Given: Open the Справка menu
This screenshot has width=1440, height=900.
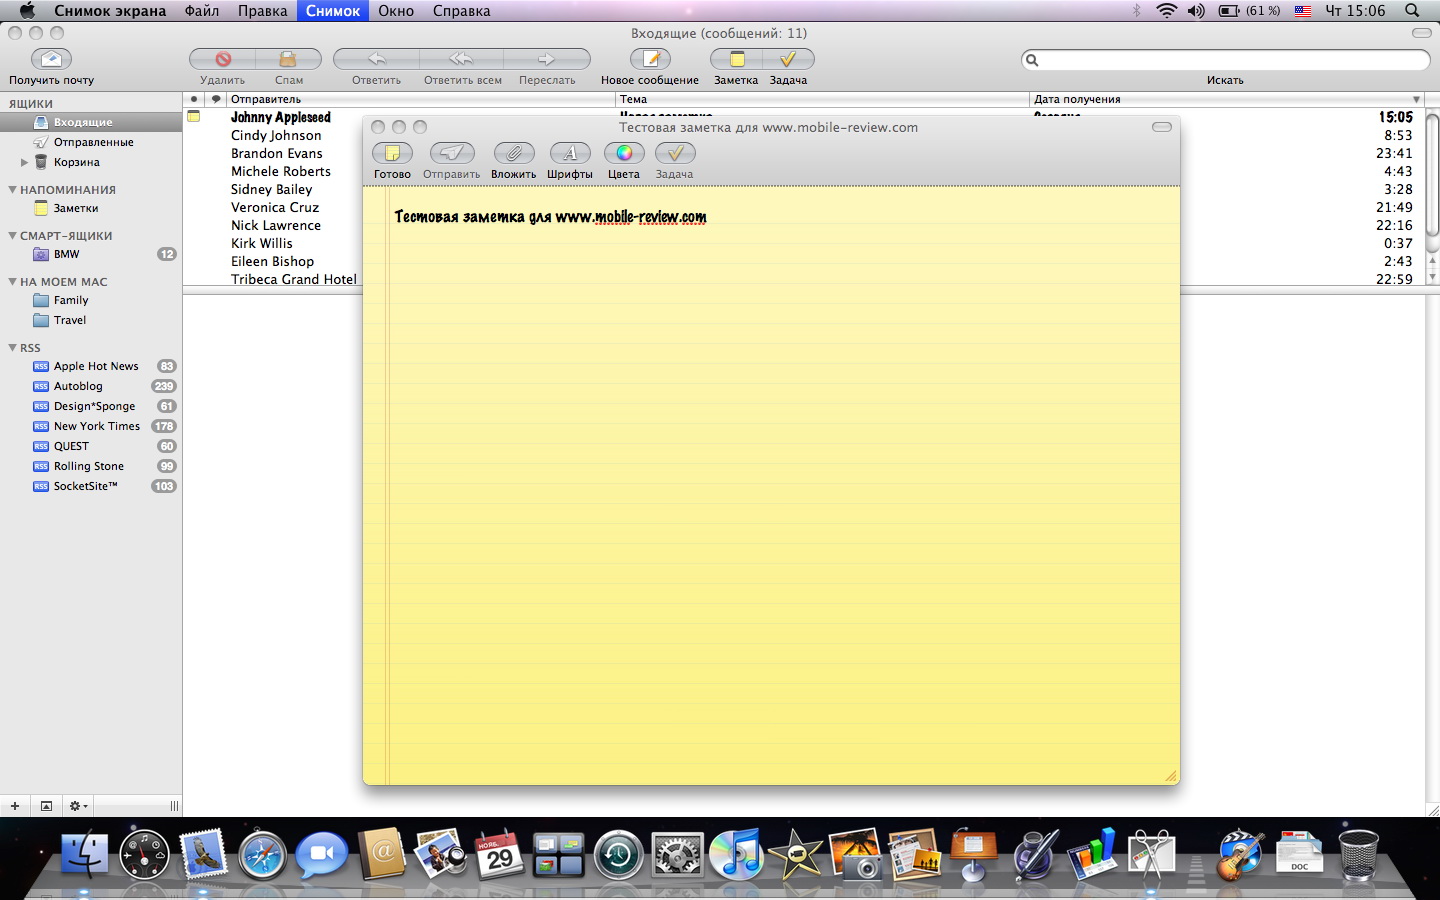Looking at the screenshot, I should [x=462, y=10].
